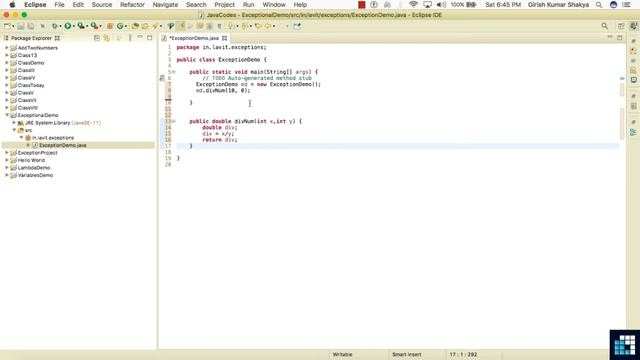This screenshot has height=360, width=640.
Task: Select the Hello World project
Action: 31,160
